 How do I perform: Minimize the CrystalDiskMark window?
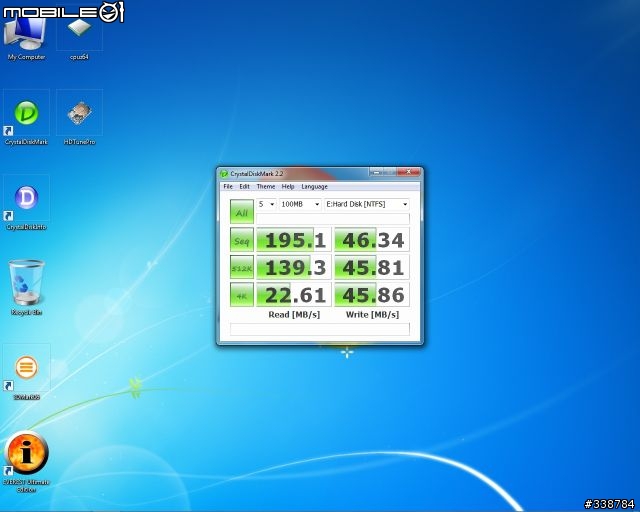pyautogui.click(x=376, y=172)
